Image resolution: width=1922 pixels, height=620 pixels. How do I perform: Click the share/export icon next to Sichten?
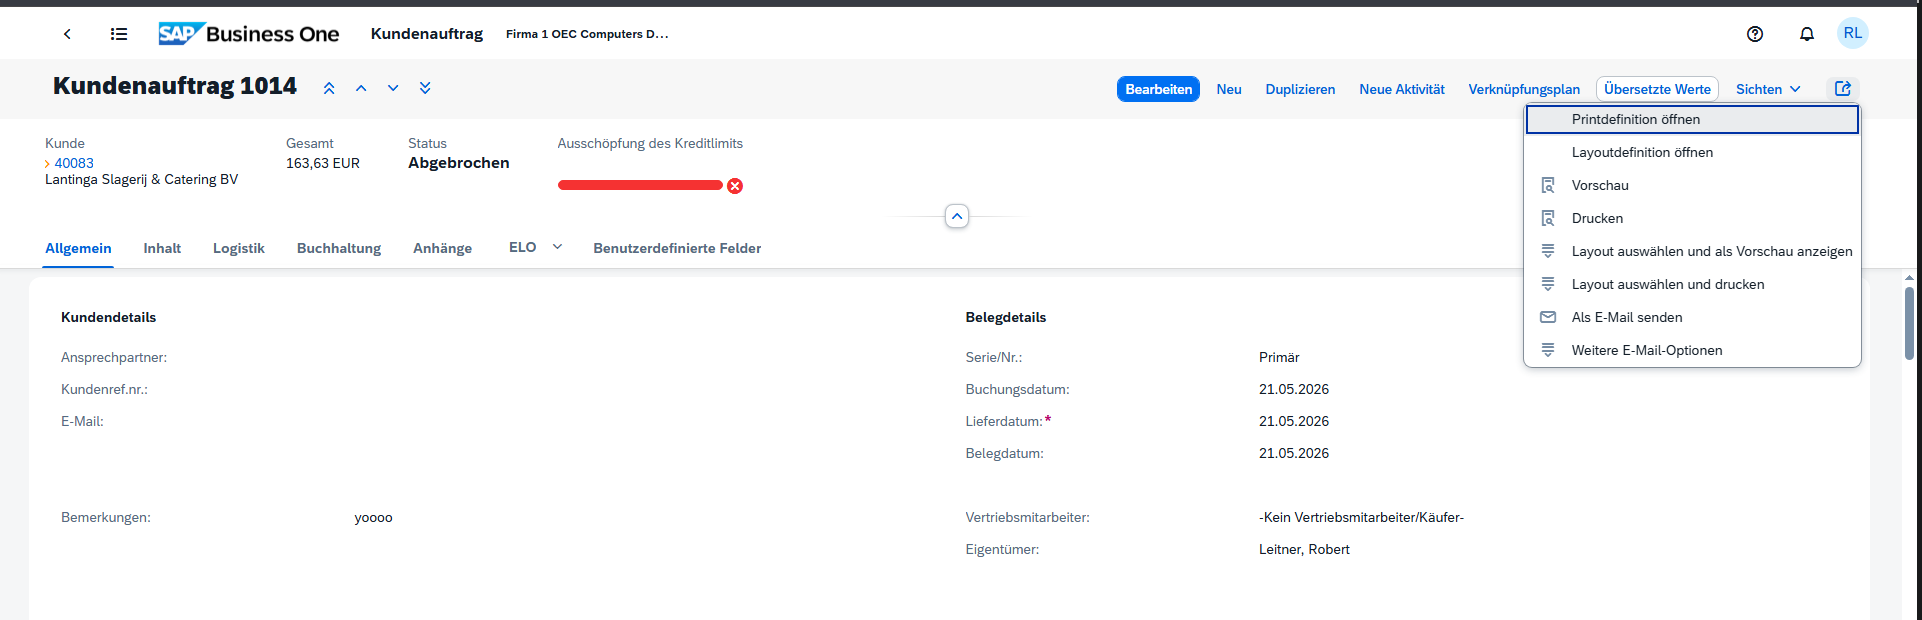[x=1843, y=89]
